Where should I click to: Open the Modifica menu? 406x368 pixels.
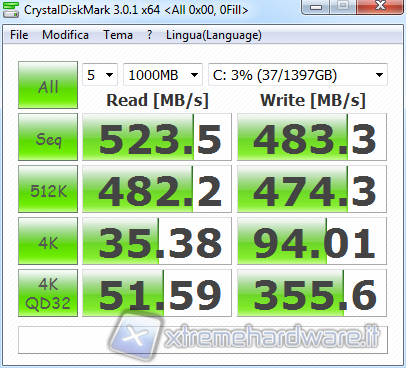click(65, 35)
